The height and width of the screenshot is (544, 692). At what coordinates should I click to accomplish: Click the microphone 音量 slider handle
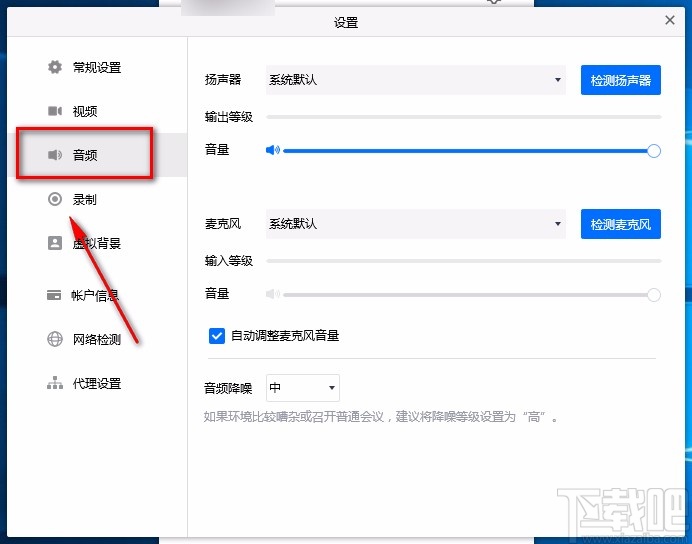tap(654, 295)
